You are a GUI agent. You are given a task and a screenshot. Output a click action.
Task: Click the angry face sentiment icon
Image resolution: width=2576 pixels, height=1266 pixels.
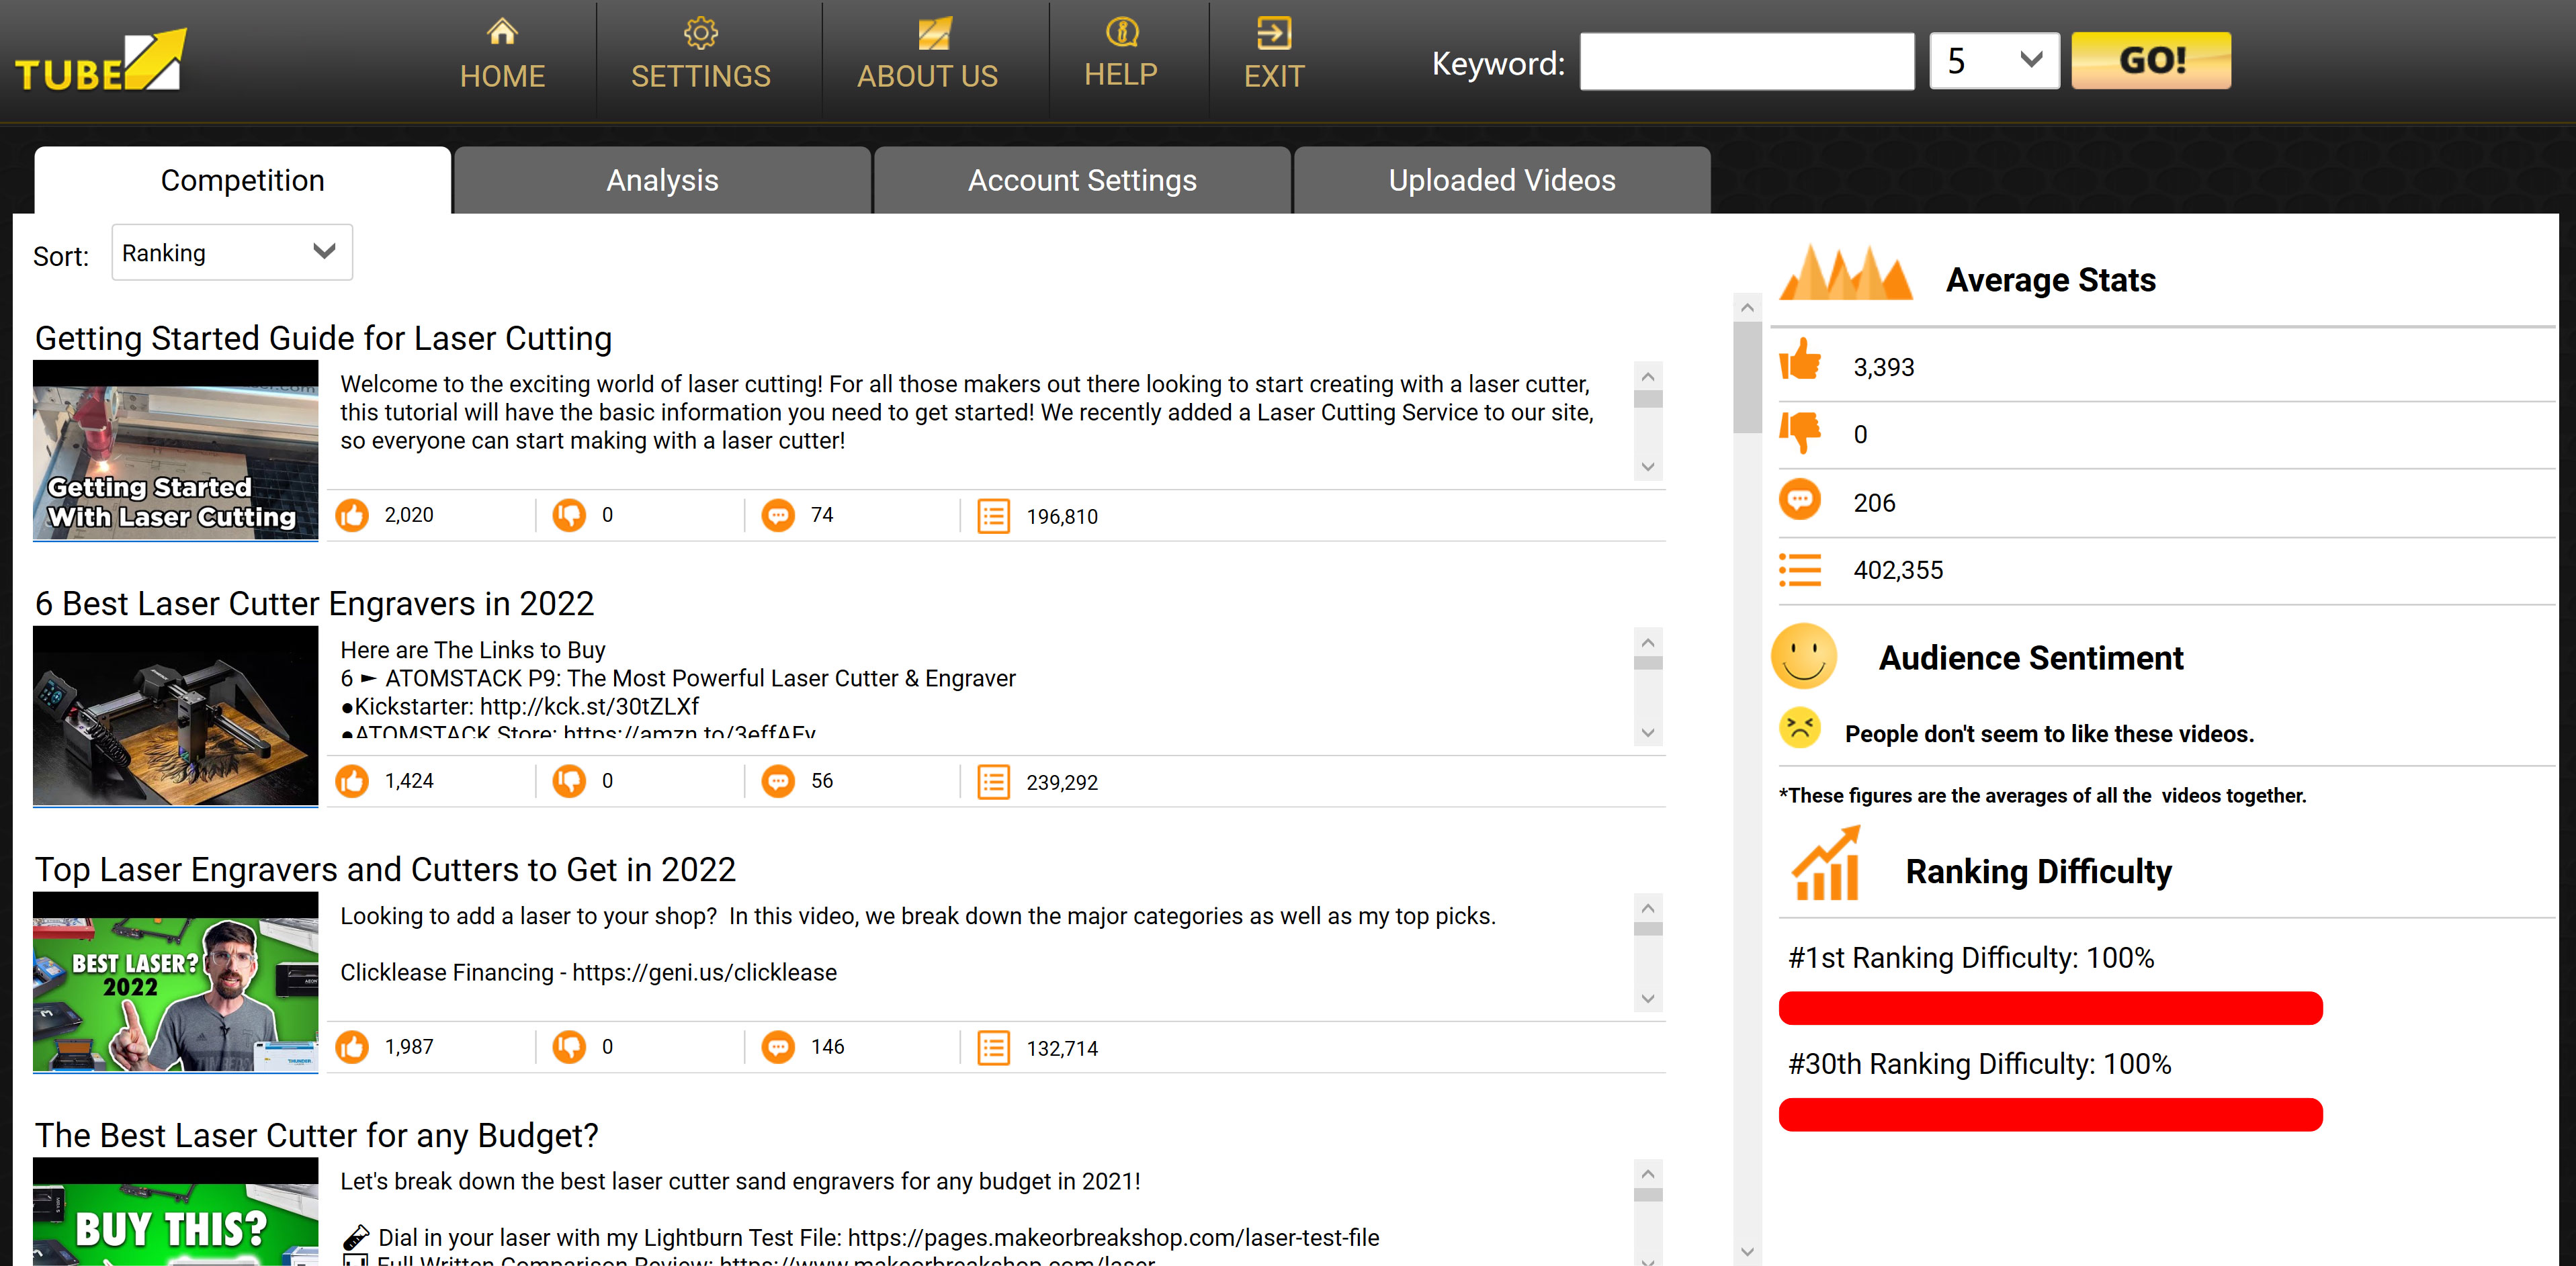[1800, 728]
